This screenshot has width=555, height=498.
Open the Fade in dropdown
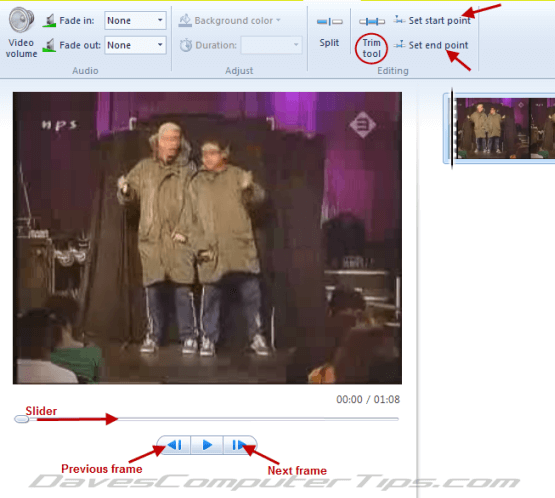tap(135, 21)
